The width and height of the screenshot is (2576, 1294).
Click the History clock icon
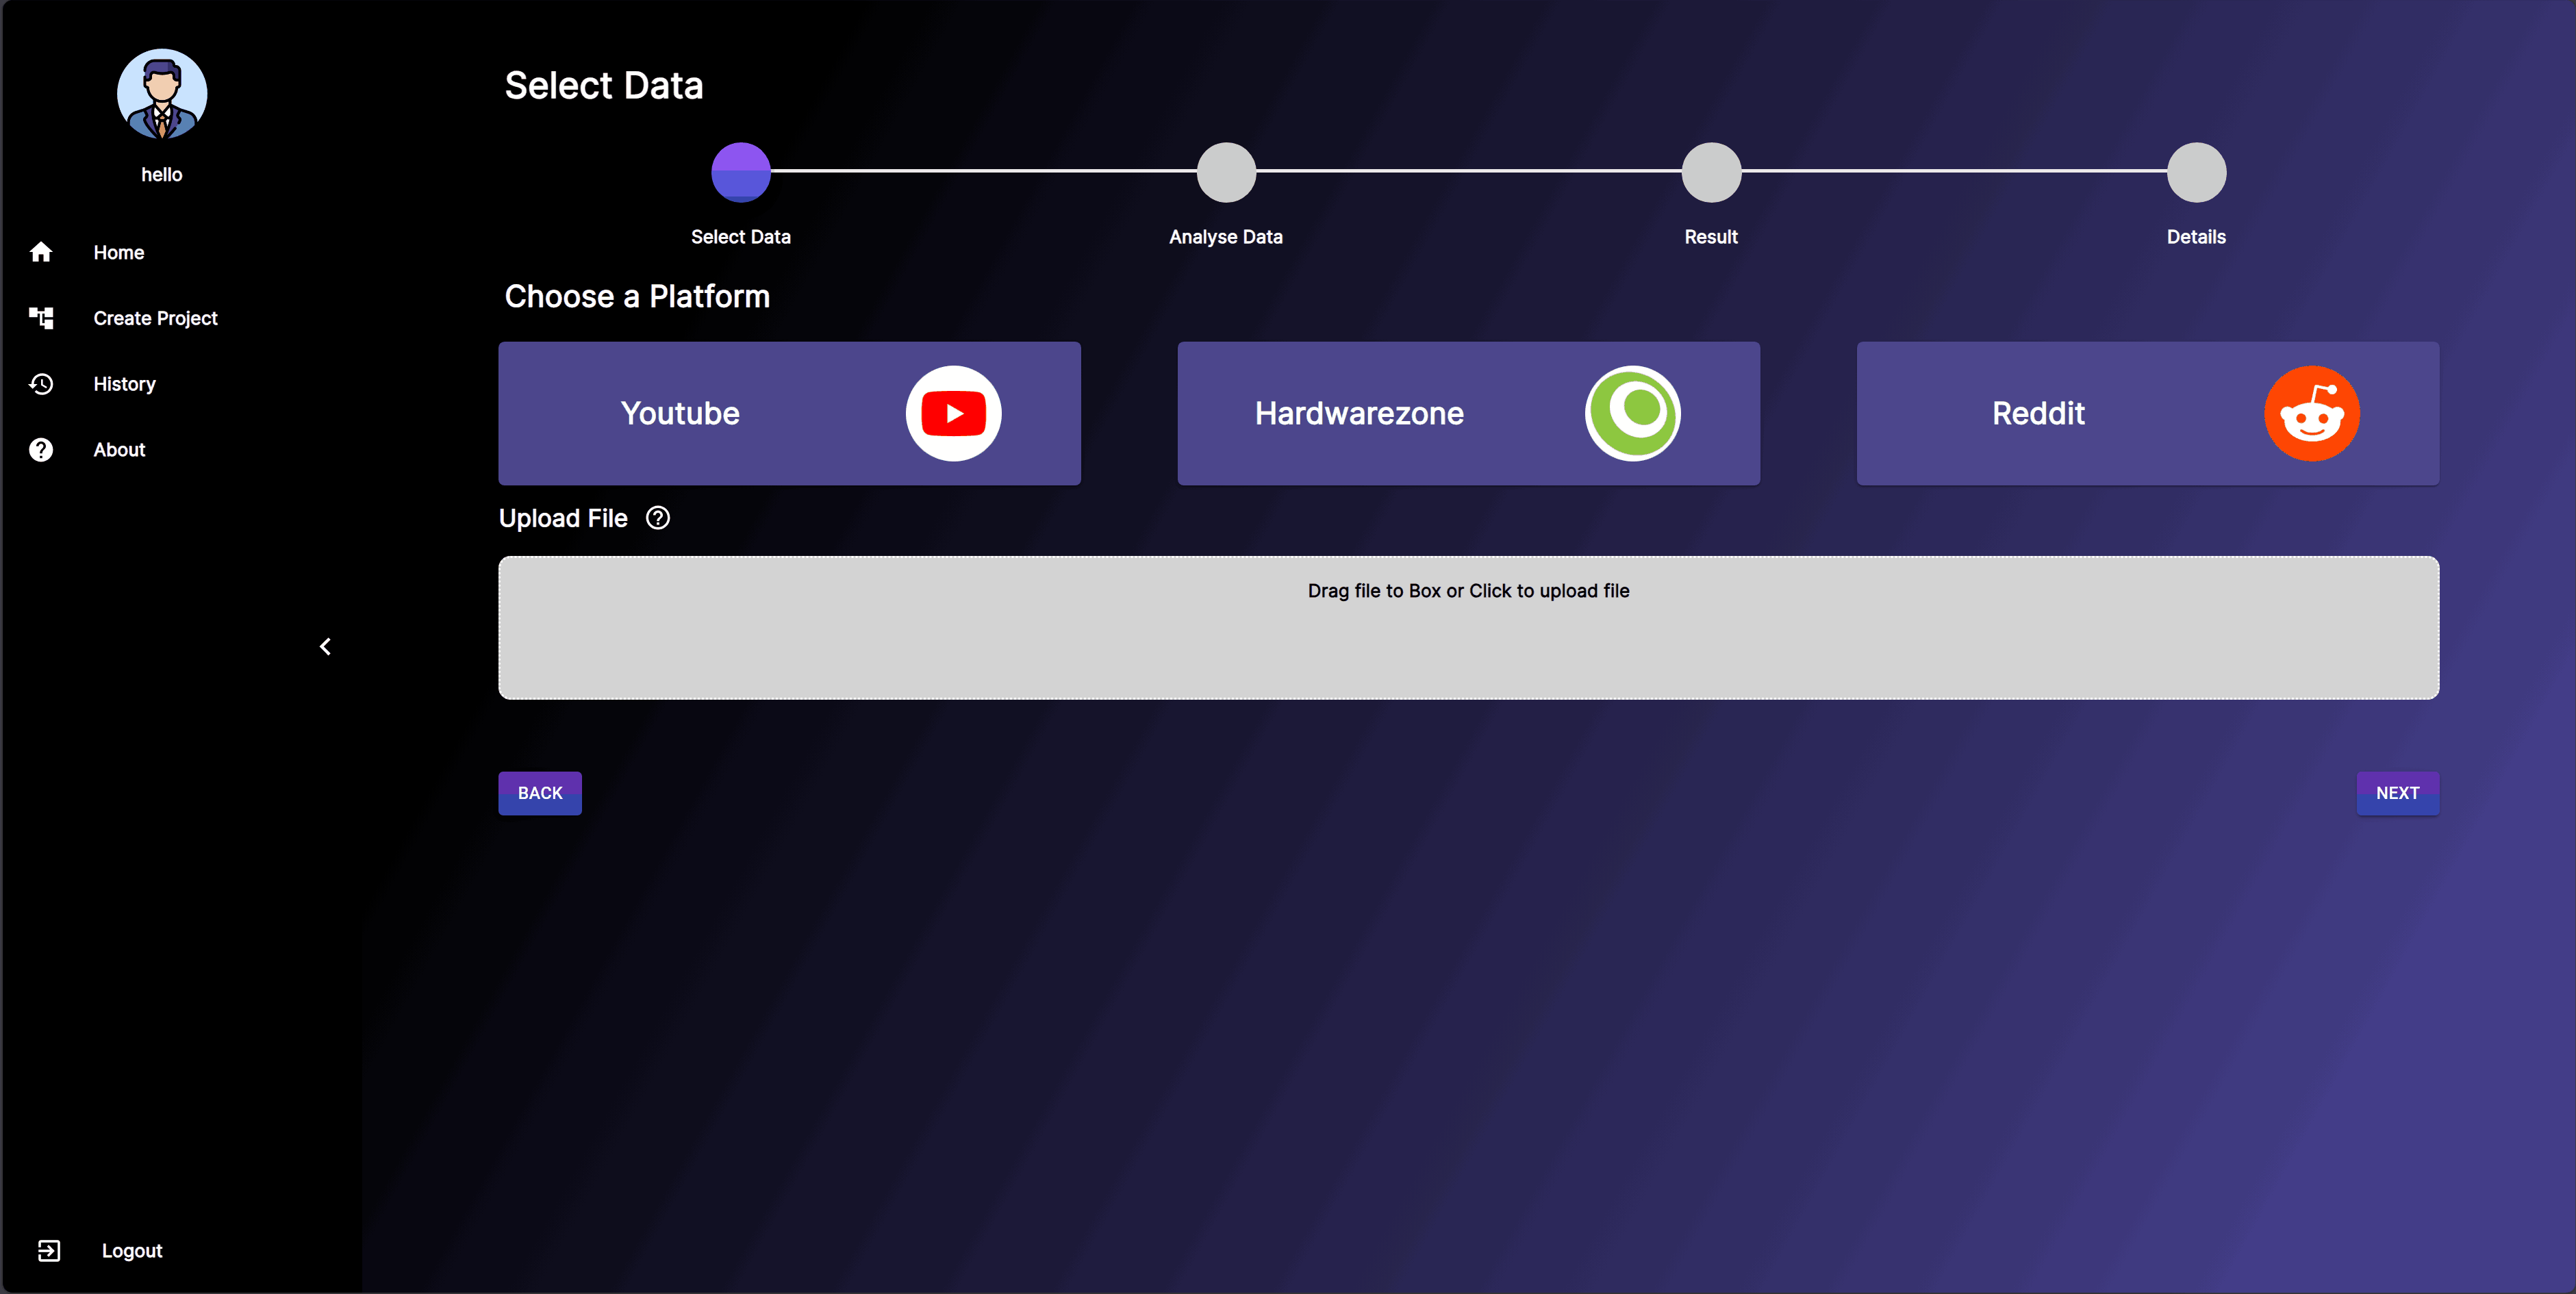41,384
